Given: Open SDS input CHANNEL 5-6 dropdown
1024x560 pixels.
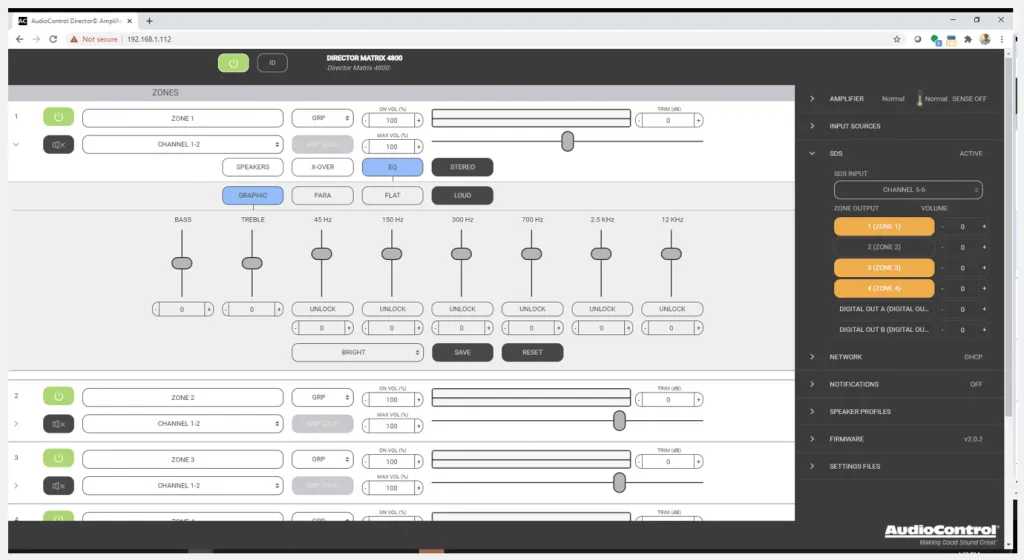Looking at the screenshot, I should click(908, 190).
